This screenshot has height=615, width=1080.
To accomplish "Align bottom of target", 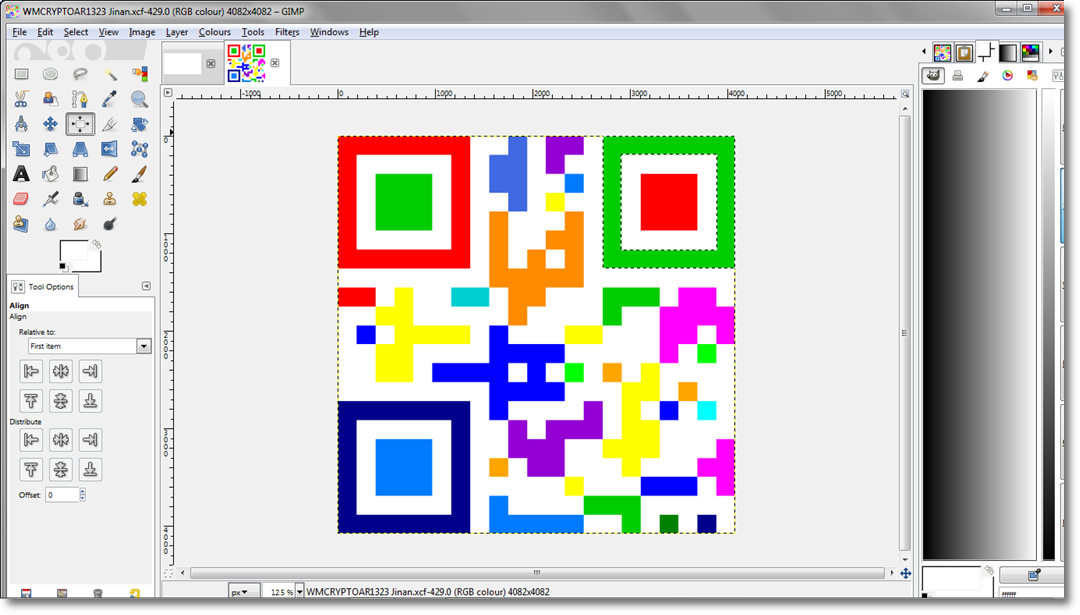I will click(x=90, y=401).
